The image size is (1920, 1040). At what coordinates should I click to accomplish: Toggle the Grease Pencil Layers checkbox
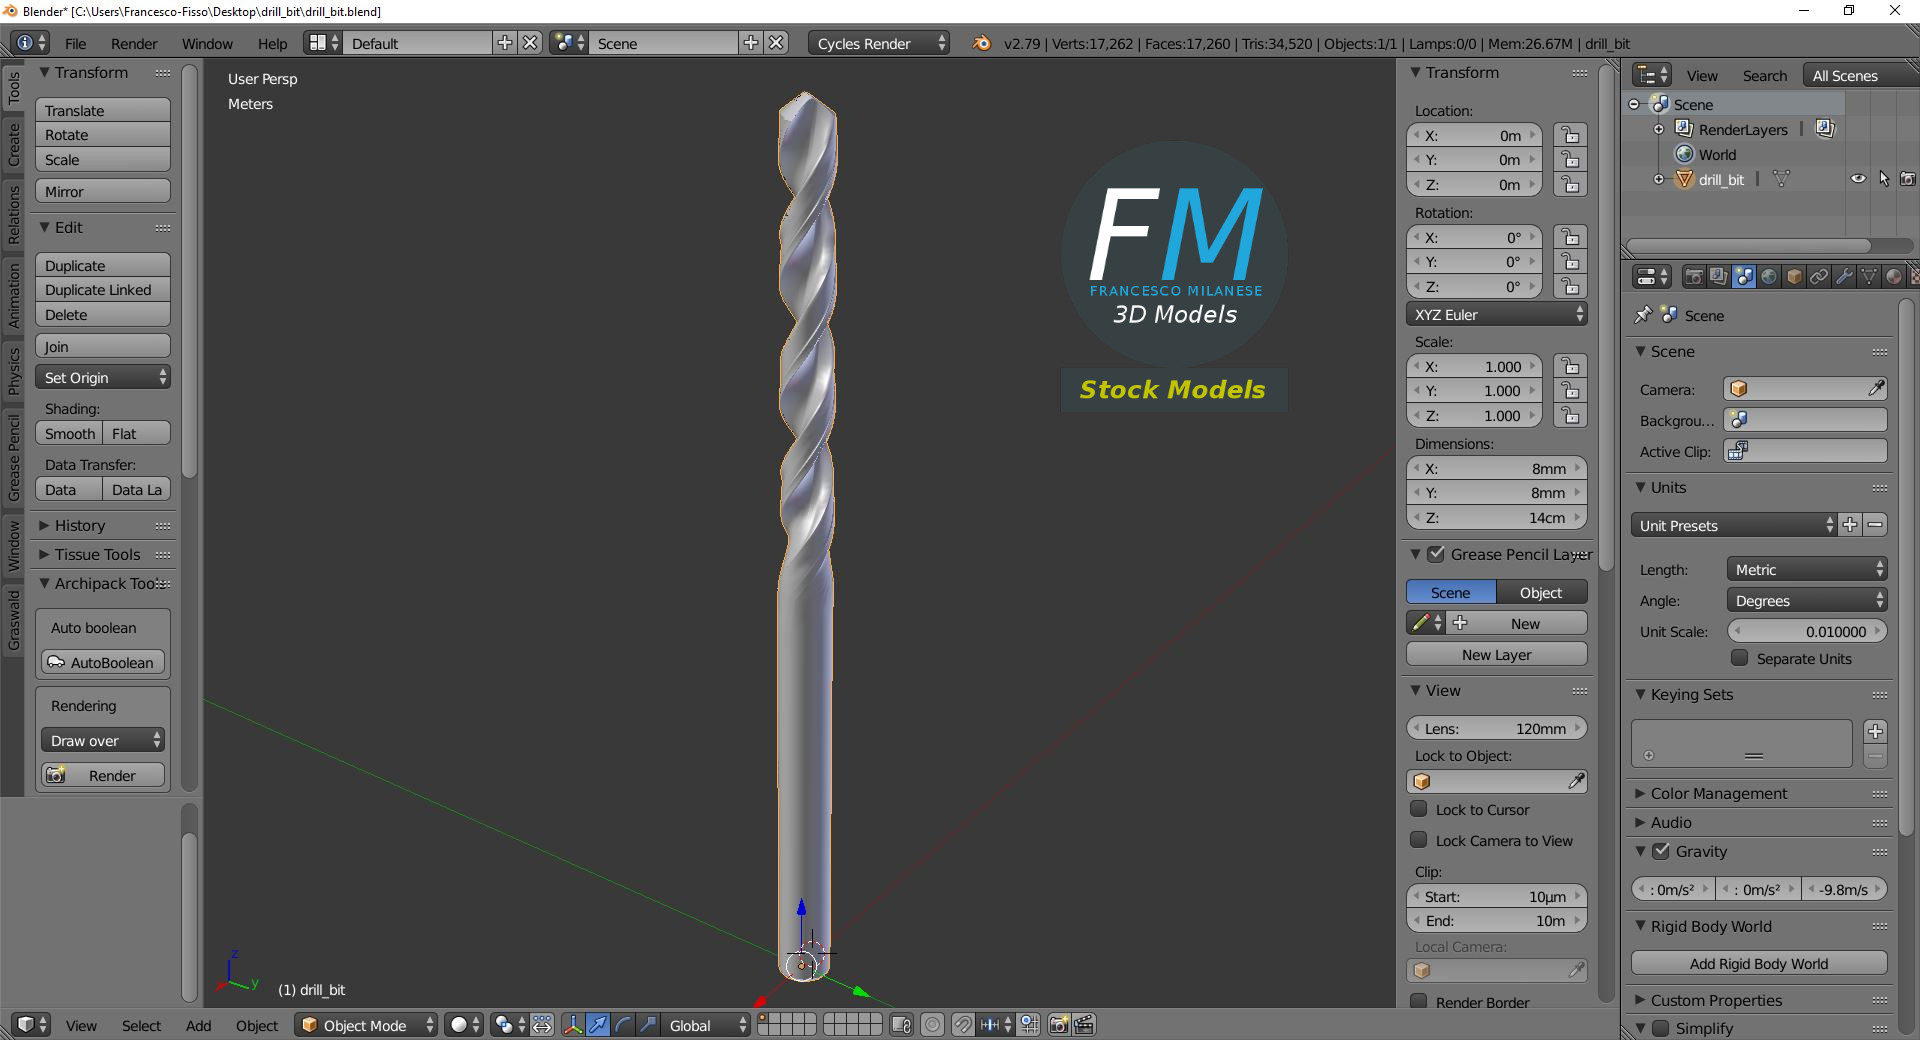point(1436,554)
